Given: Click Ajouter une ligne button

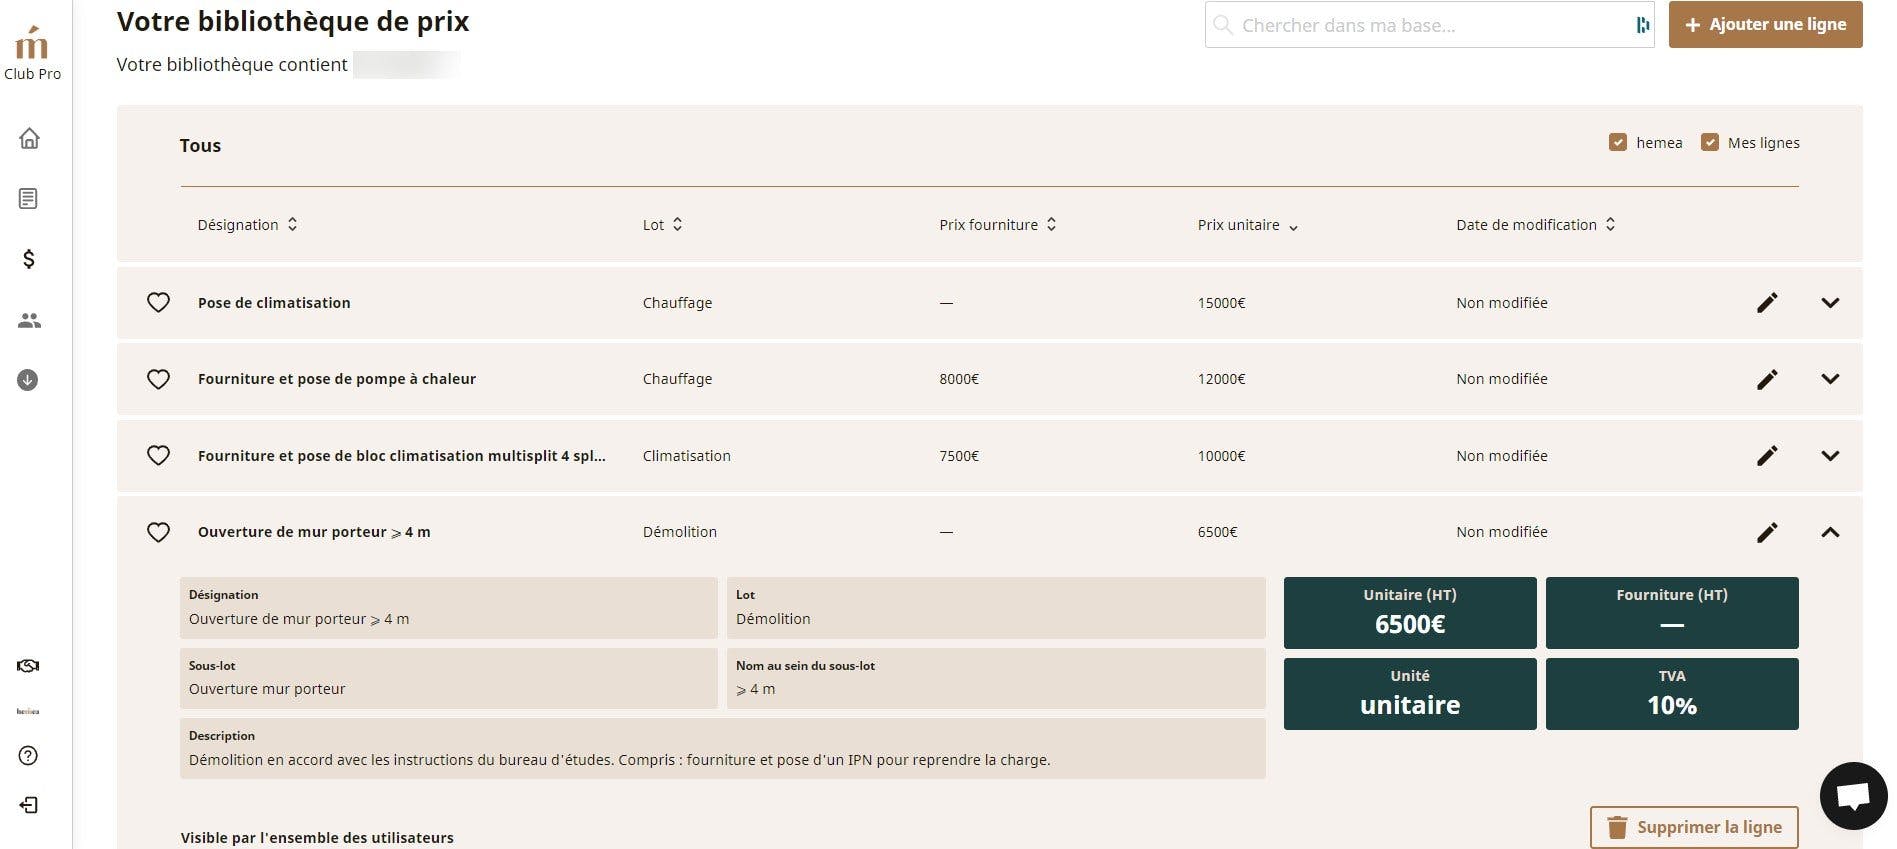Looking at the screenshot, I should pyautogui.click(x=1765, y=25).
